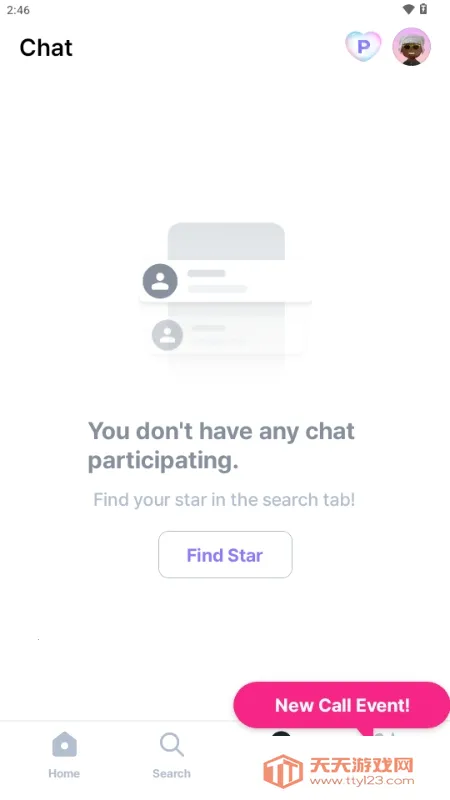Image resolution: width=450 pixels, height=800 pixels.
Task: Click the faded lower user avatar illustration
Action: pos(167,335)
